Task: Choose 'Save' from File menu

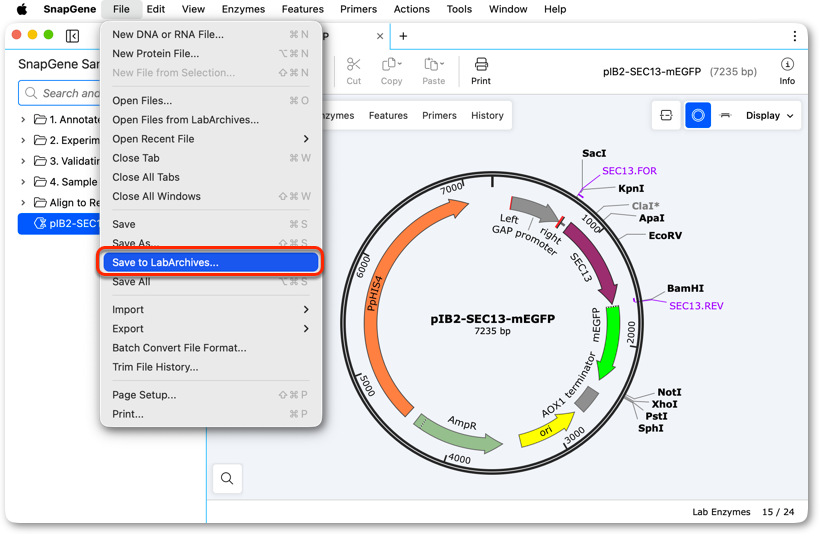Action: click(x=211, y=224)
